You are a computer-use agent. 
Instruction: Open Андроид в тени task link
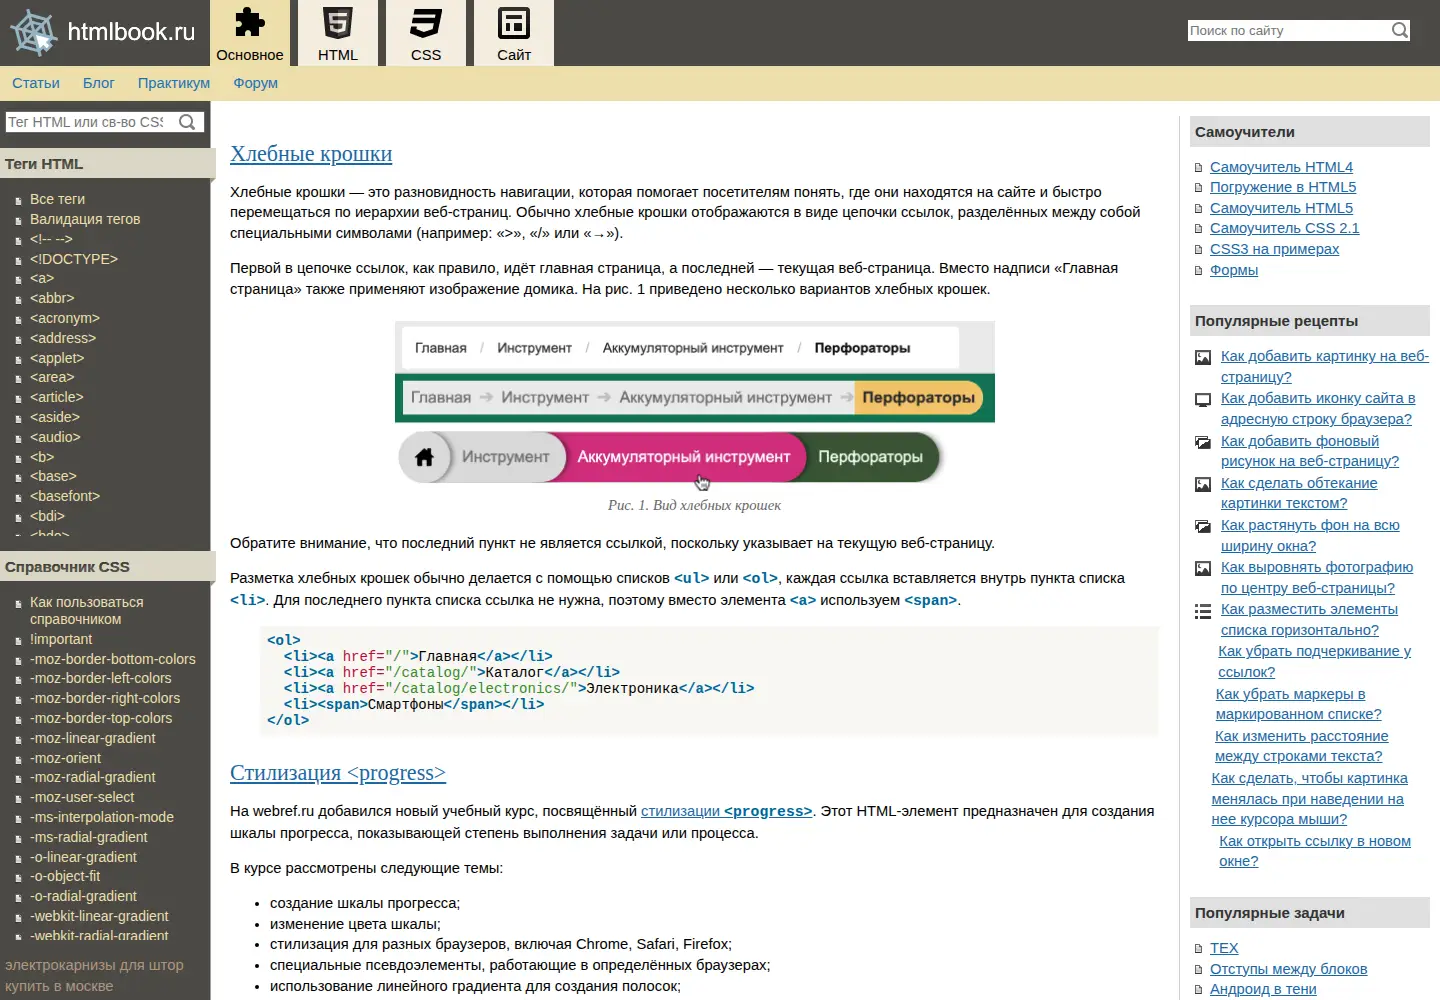(1263, 989)
